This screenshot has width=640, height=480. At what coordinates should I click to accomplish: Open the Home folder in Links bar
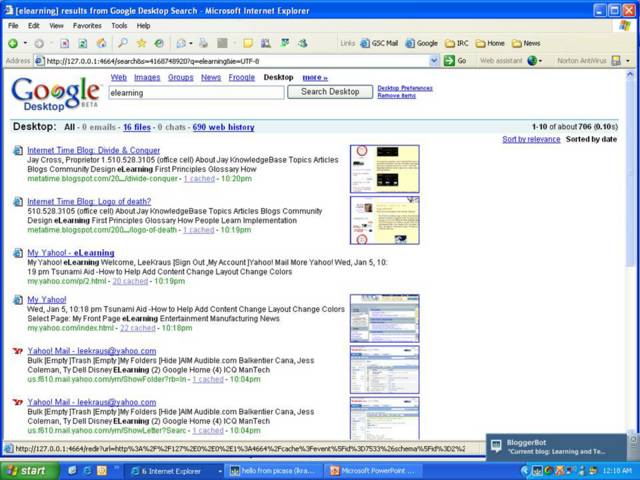click(490, 43)
